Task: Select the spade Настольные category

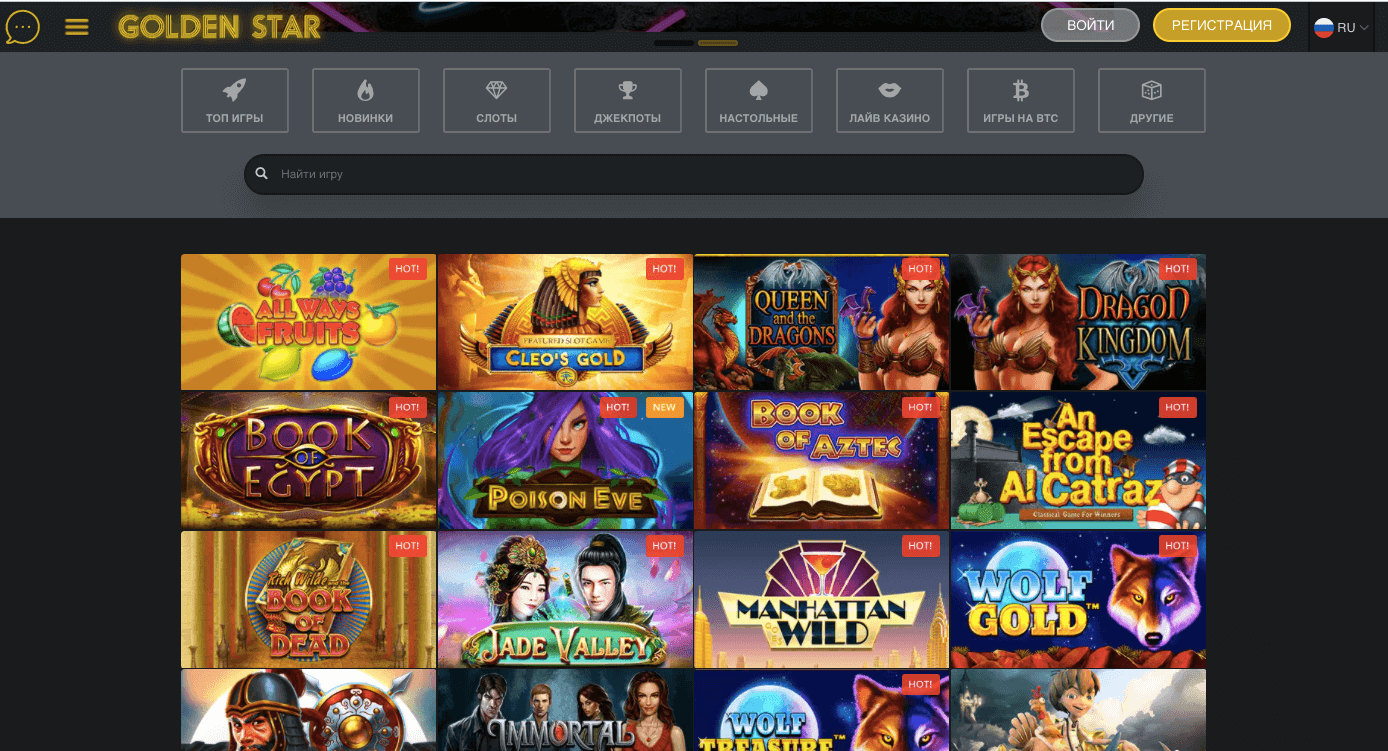Action: pyautogui.click(x=759, y=101)
